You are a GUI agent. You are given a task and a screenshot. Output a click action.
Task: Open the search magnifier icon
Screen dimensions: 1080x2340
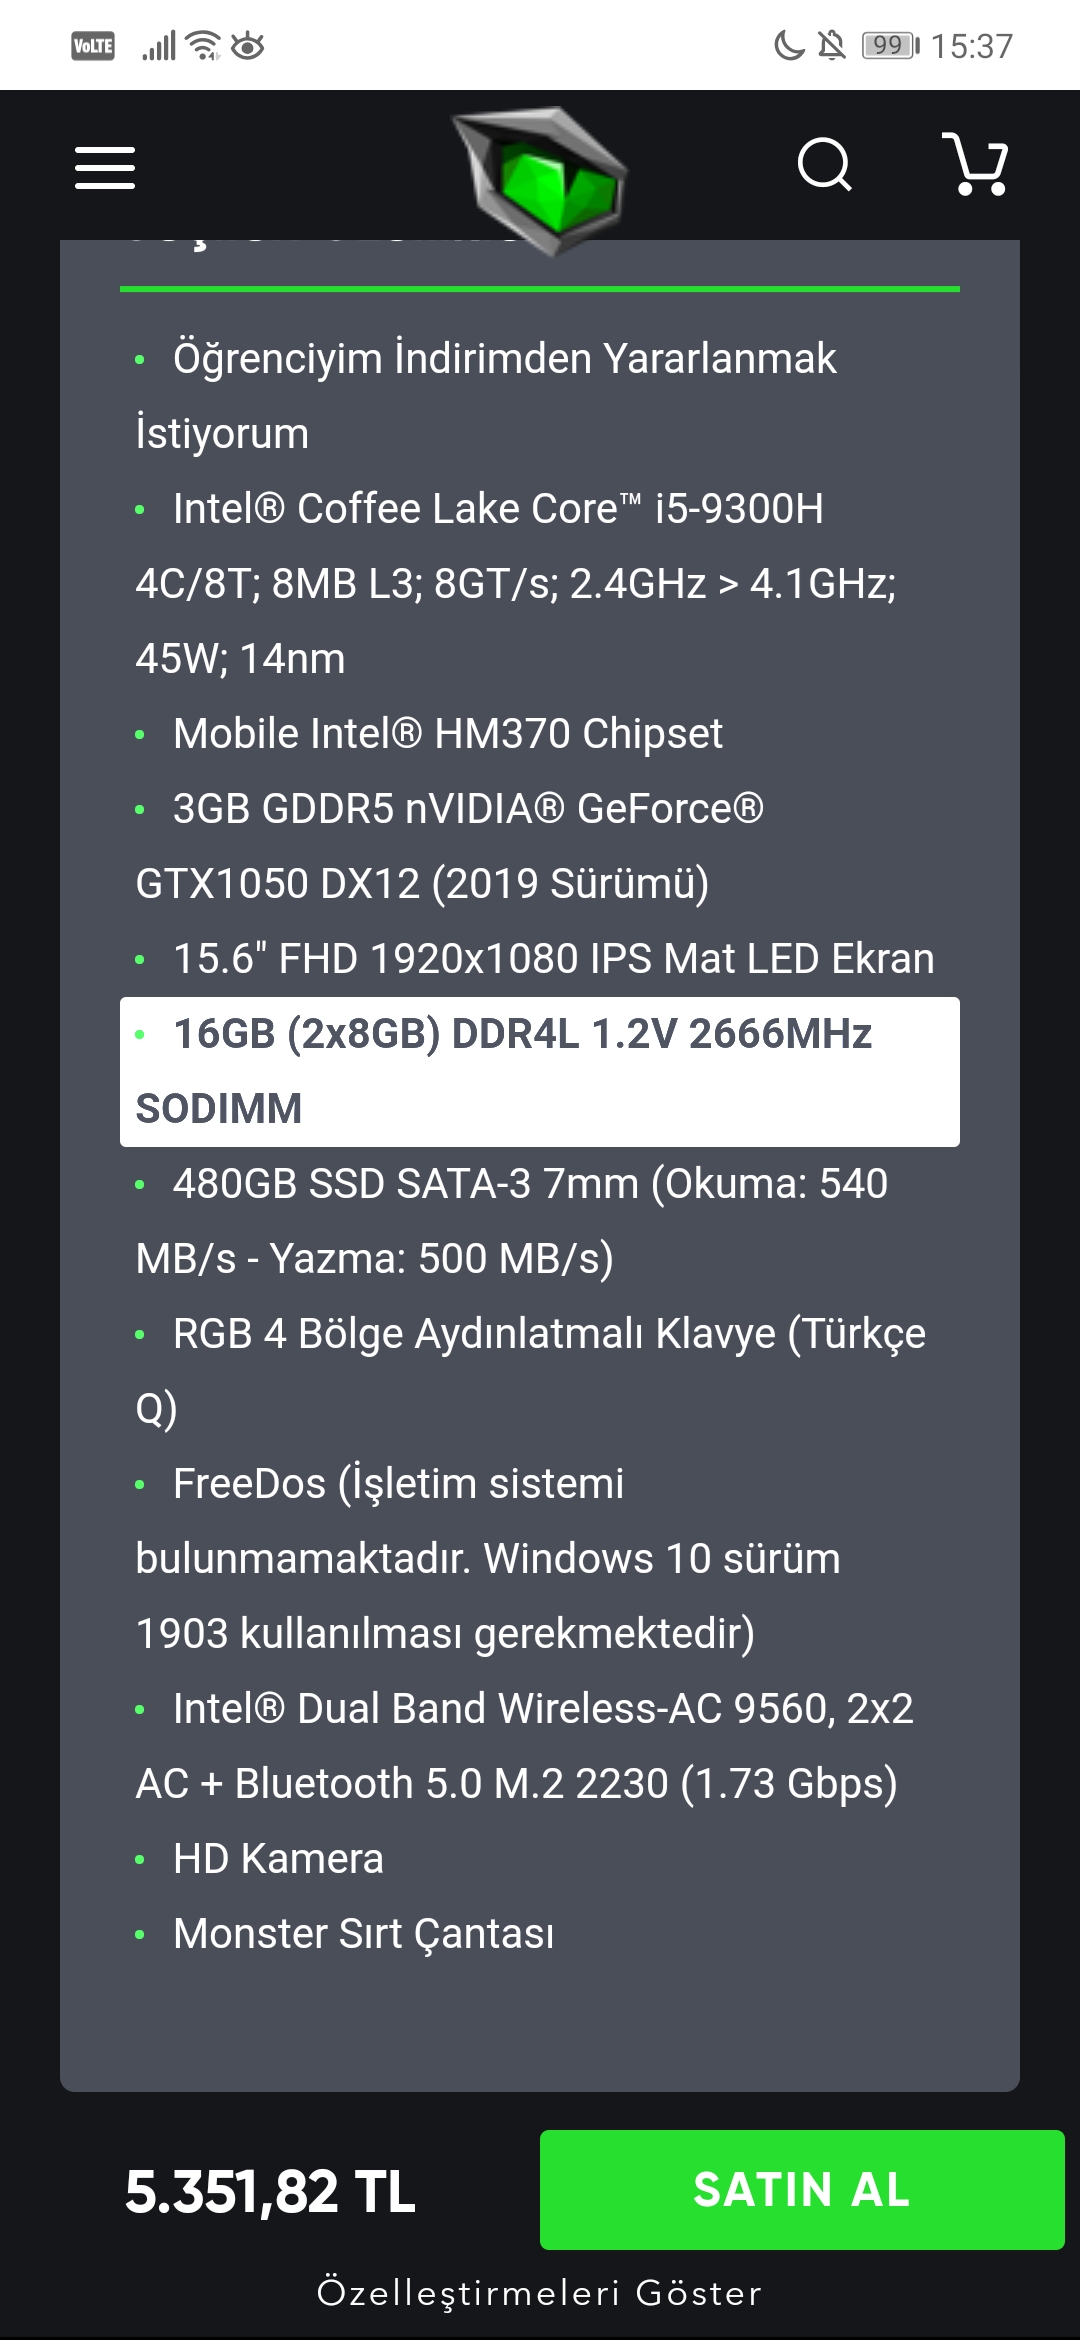point(825,164)
